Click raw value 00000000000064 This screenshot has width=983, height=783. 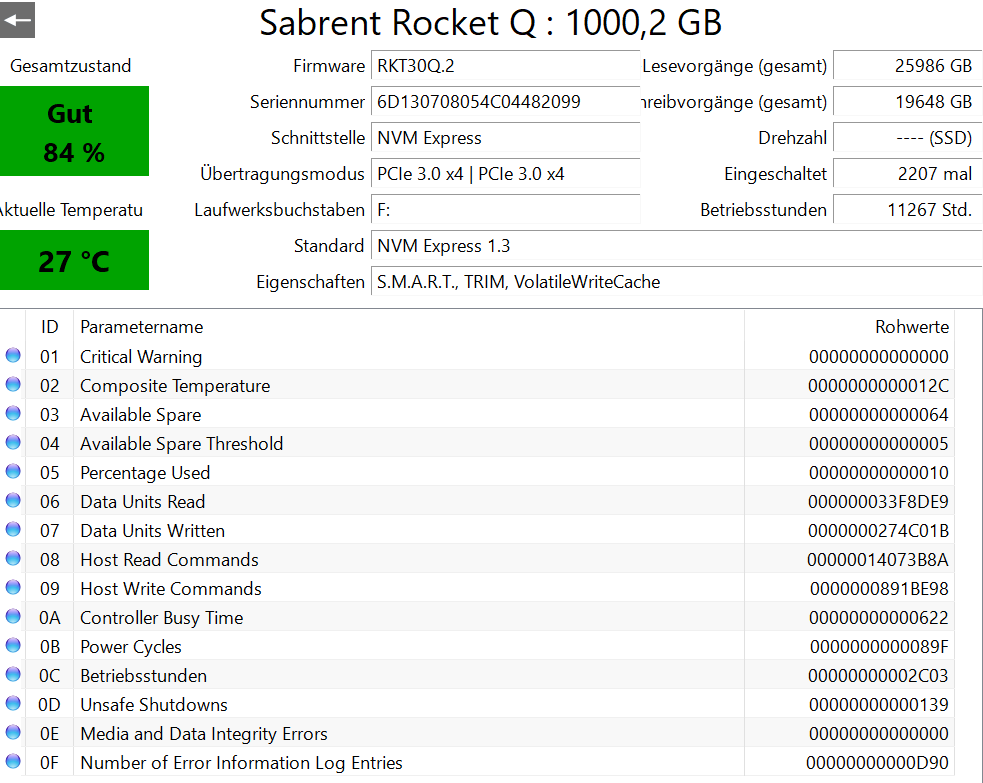[878, 415]
